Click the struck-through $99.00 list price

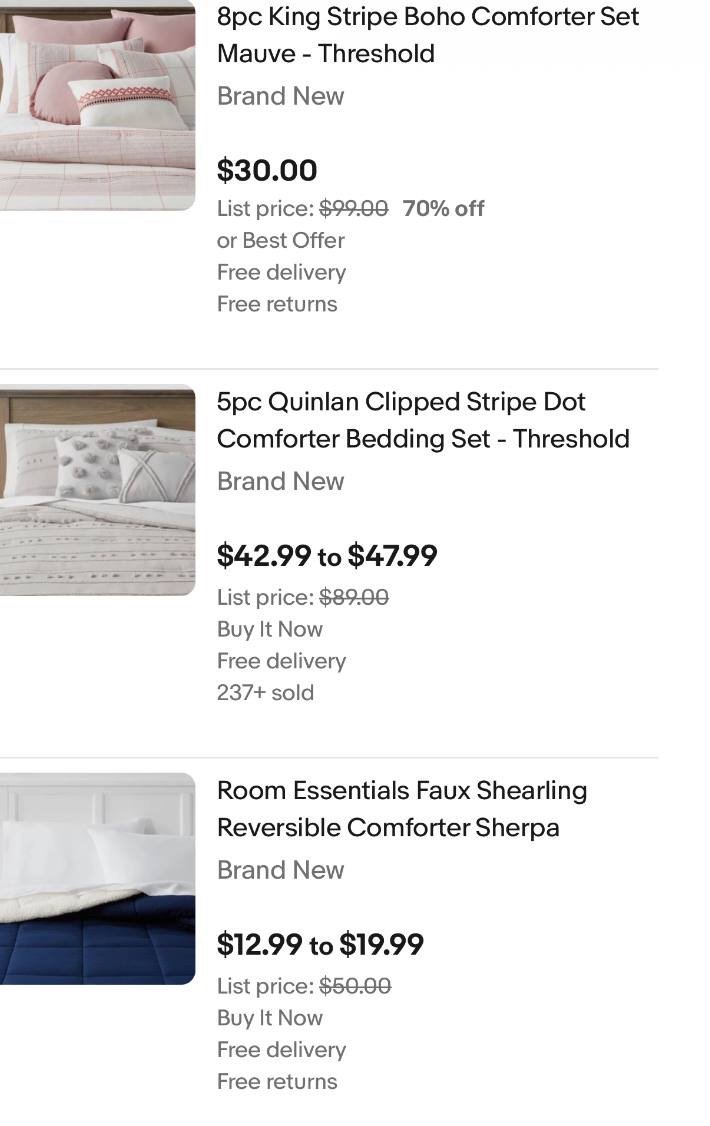353,209
